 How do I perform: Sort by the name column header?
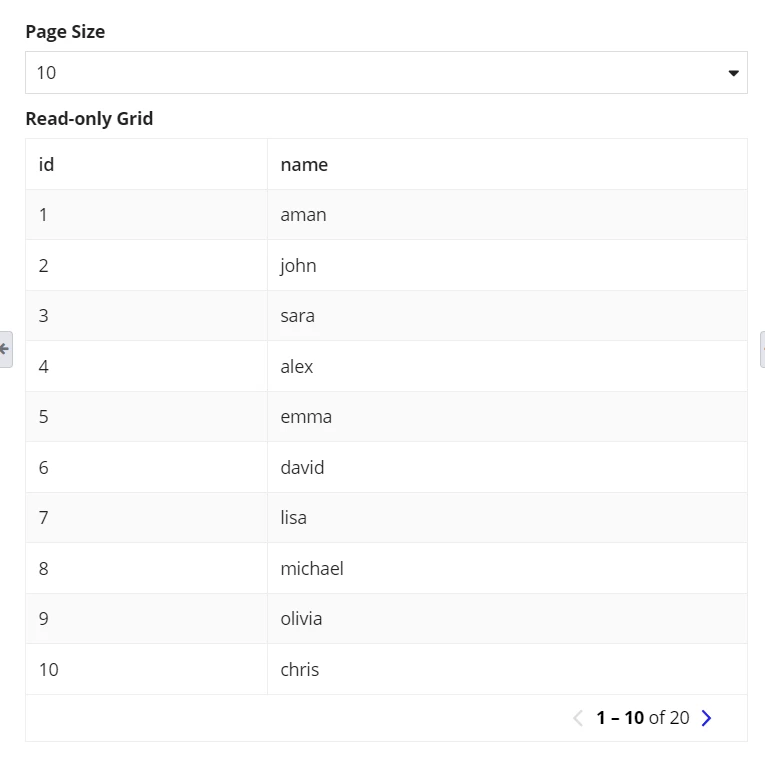[x=507, y=164]
